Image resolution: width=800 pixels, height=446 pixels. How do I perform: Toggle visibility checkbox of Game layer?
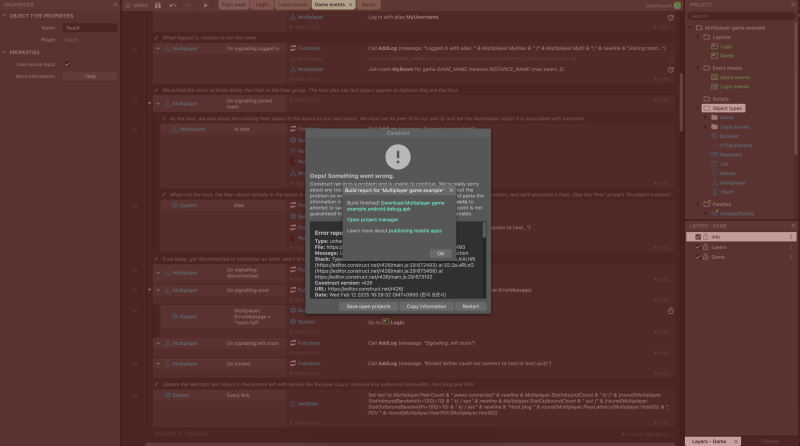tap(697, 257)
